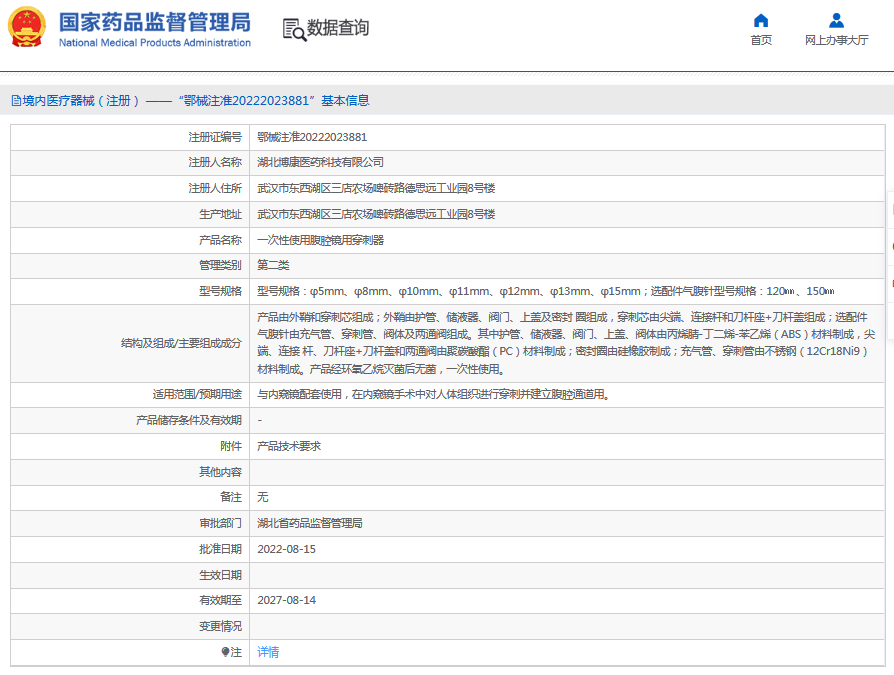Click National Medical Products Administration text
The height and width of the screenshot is (675, 894).
tap(155, 43)
